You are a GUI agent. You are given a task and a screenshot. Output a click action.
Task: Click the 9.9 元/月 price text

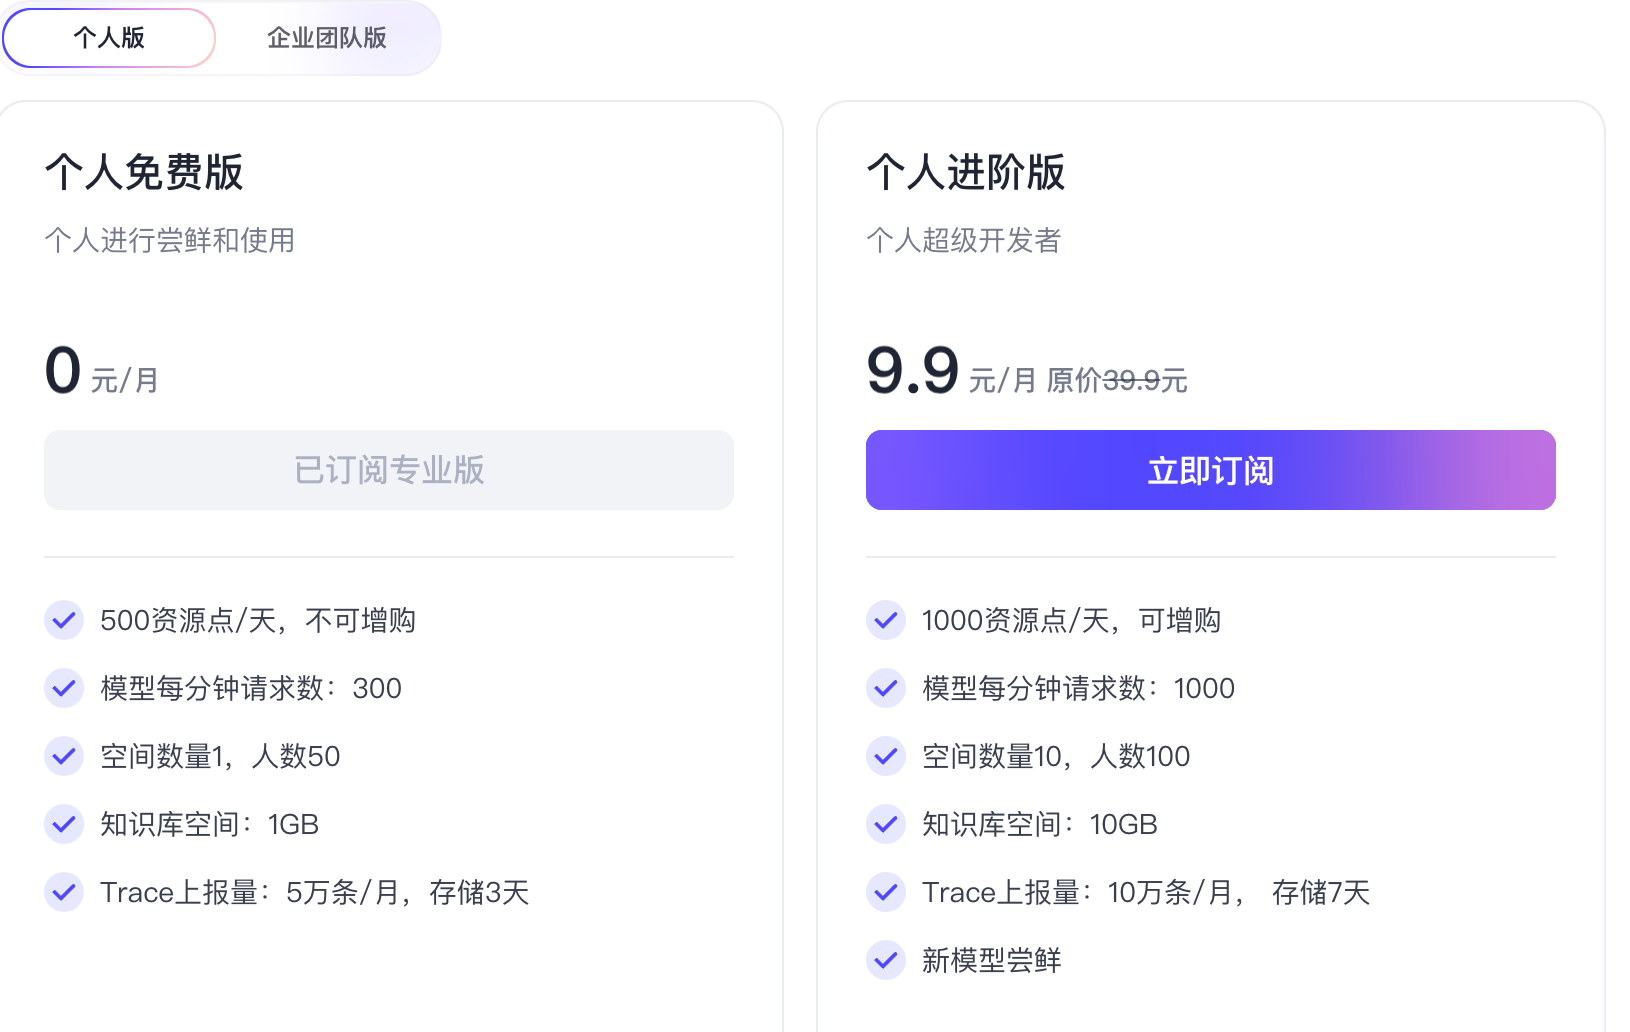click(951, 371)
